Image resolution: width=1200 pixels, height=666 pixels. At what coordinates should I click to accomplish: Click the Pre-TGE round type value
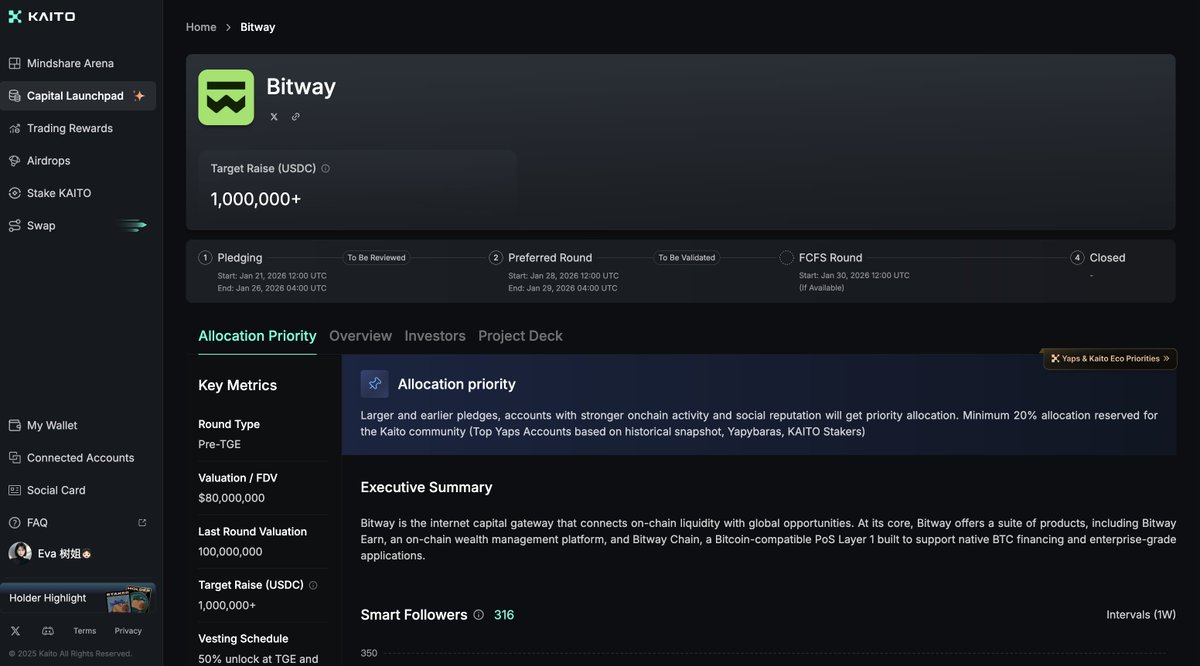click(219, 444)
